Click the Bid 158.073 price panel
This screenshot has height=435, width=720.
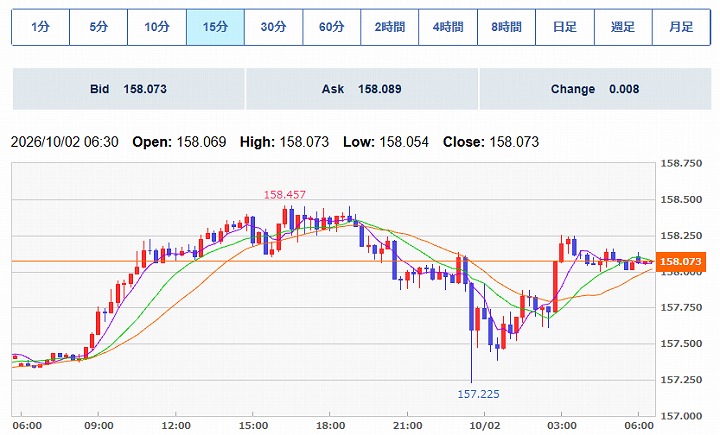[129, 89]
